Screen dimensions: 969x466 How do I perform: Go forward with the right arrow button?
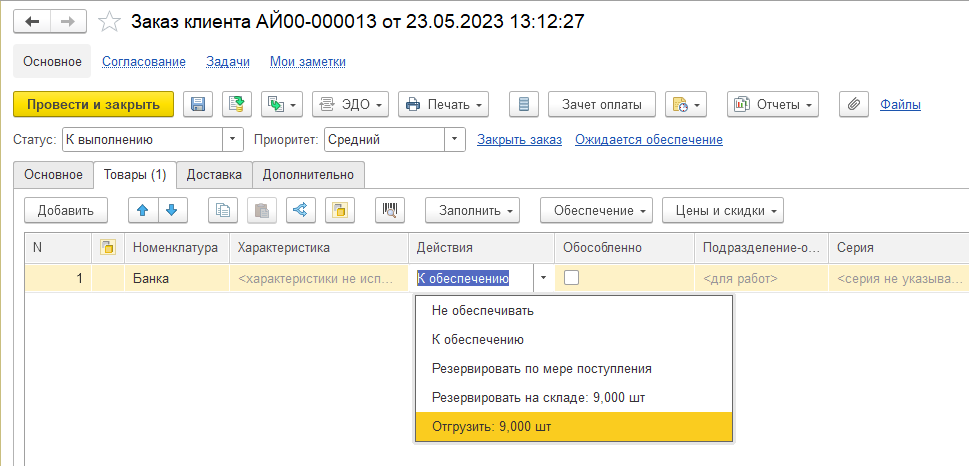coord(69,22)
